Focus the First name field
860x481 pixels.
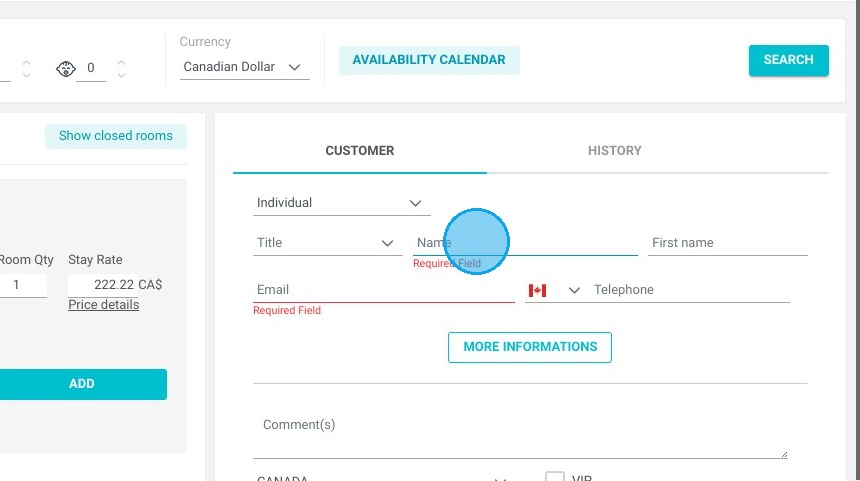click(728, 243)
